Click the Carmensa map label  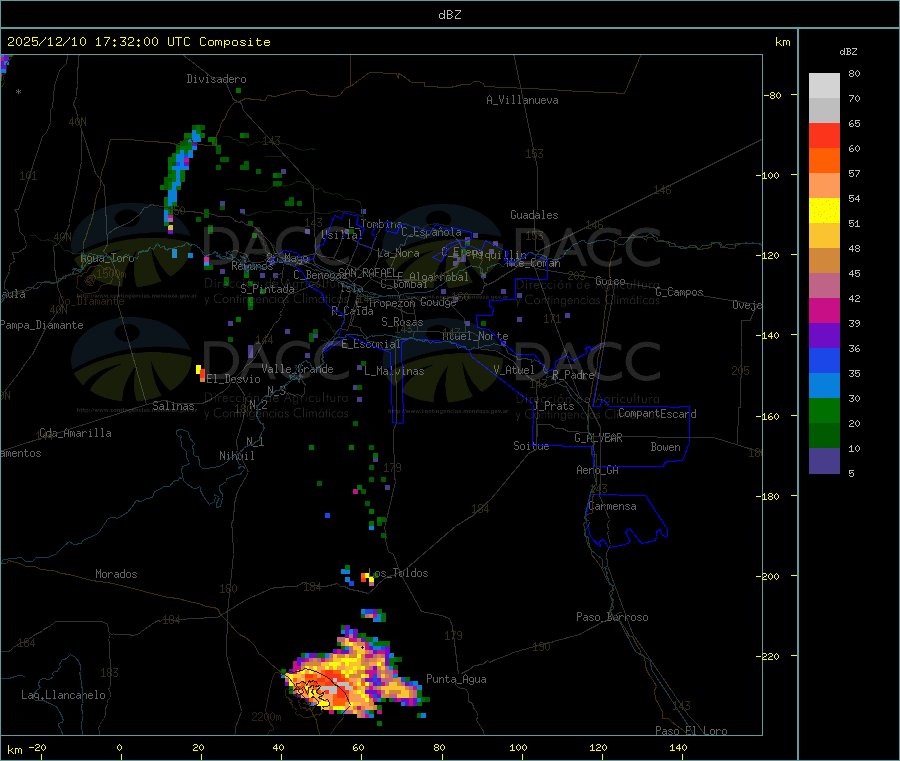612,506
